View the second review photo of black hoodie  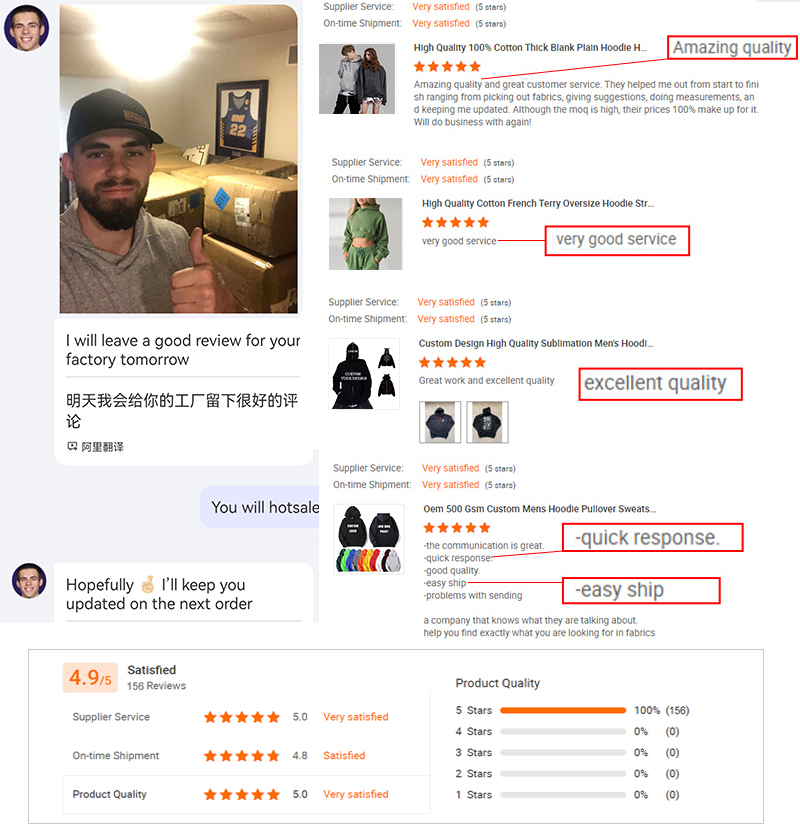[x=488, y=422]
